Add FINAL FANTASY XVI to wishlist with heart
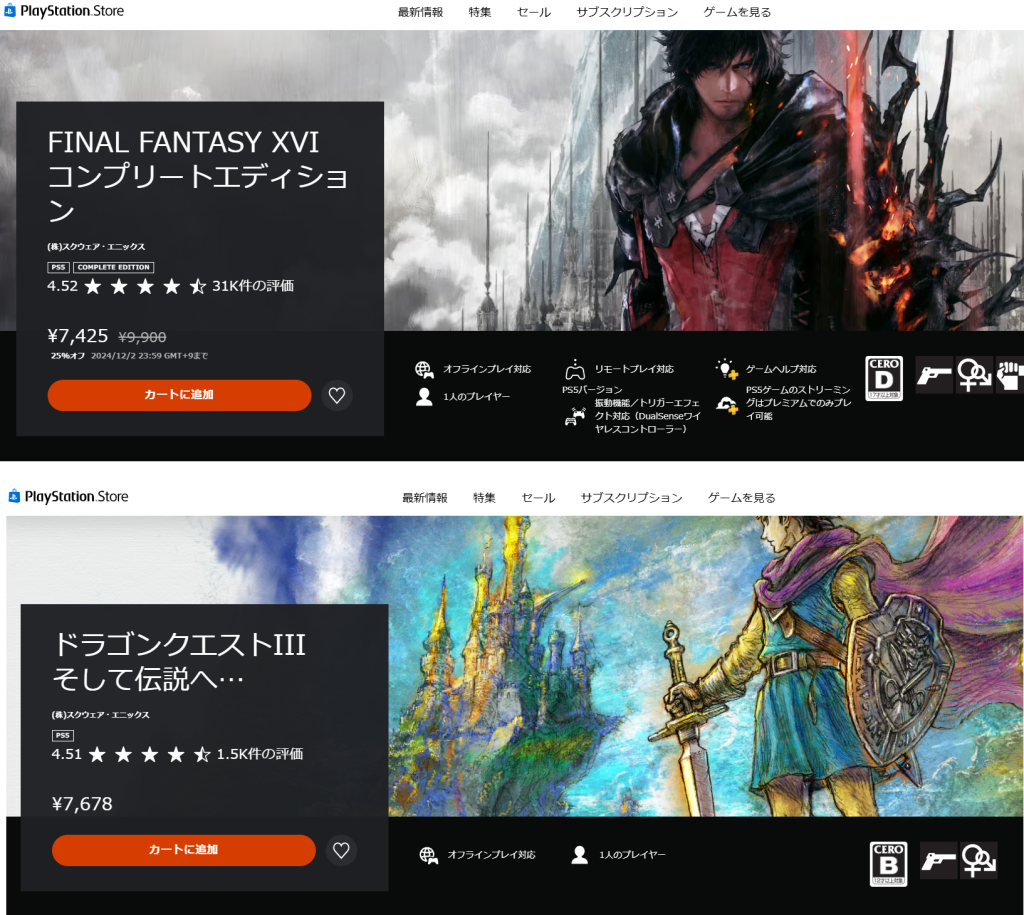Image resolution: width=1024 pixels, height=915 pixels. point(337,395)
